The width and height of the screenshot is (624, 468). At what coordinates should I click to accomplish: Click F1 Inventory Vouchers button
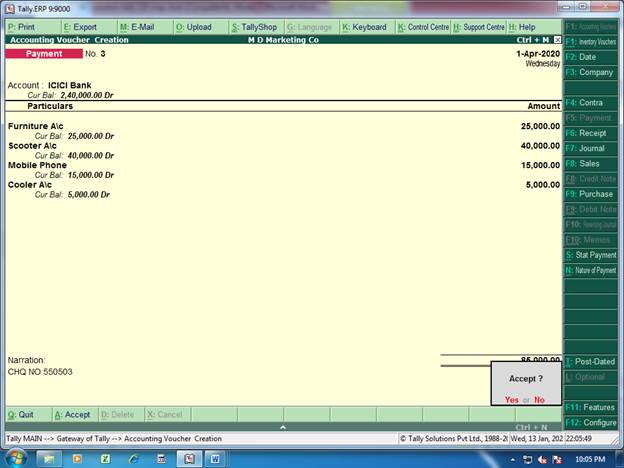coord(591,42)
